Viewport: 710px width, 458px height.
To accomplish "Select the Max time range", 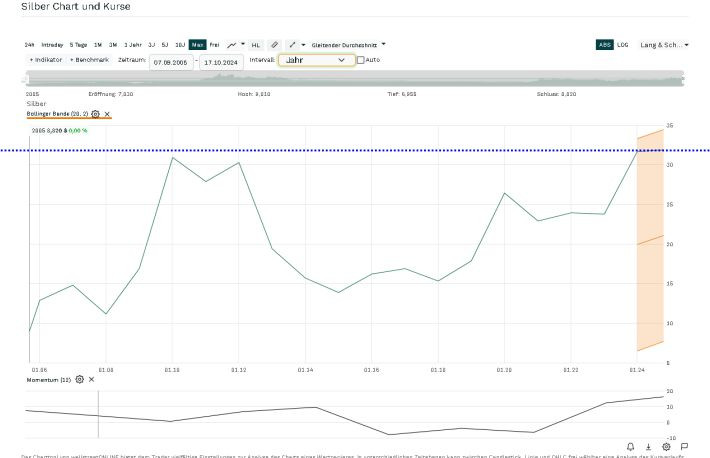I will point(197,45).
